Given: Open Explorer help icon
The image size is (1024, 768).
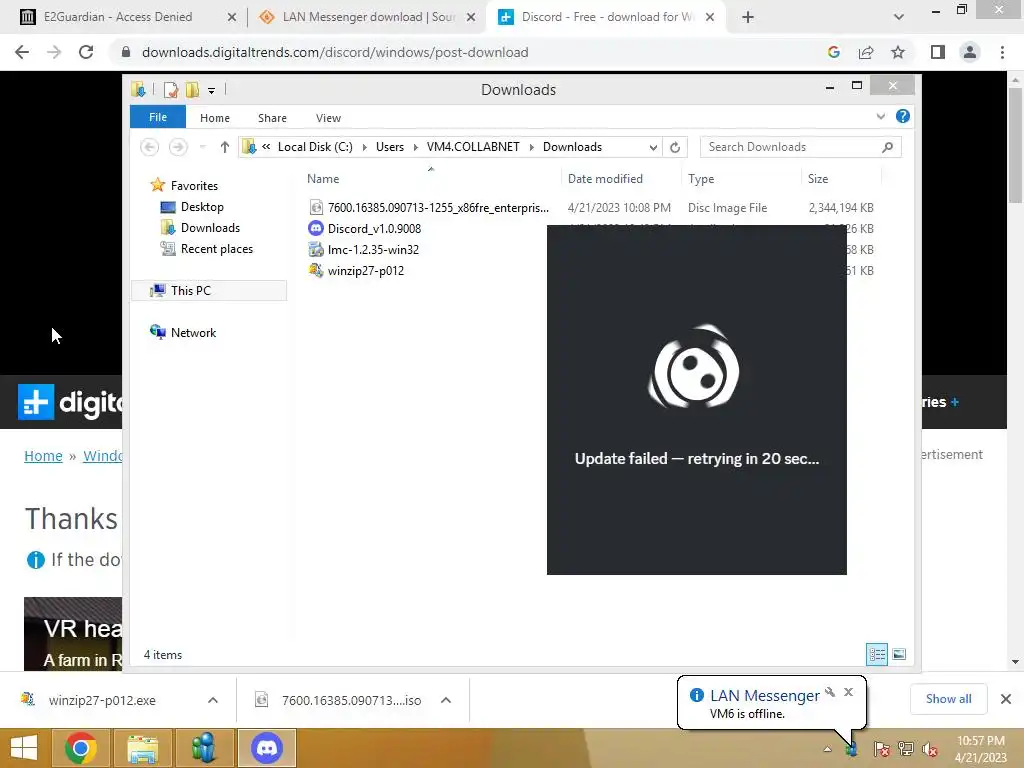Looking at the screenshot, I should tap(903, 116).
